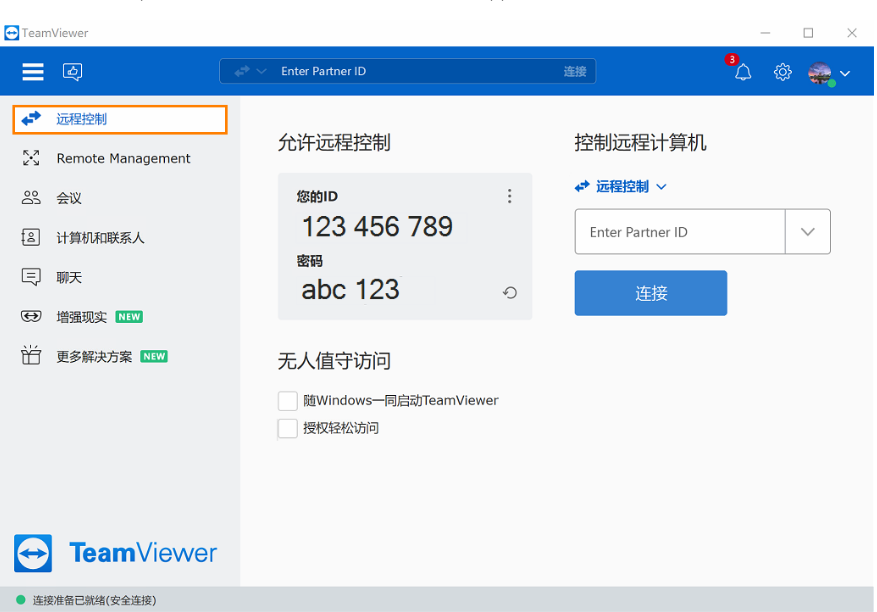Expand the 远程控制 connection type dropdown
Screen dimensions: 877x612
click(x=661, y=187)
